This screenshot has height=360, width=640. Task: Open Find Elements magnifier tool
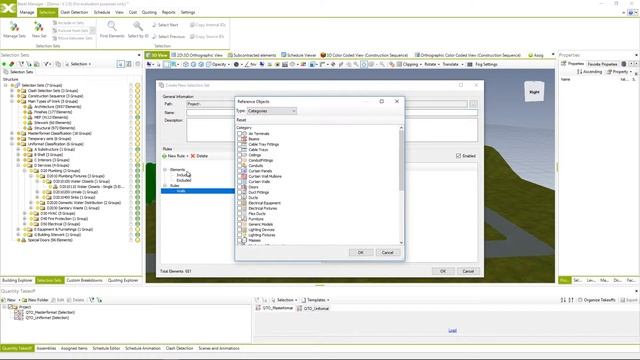112,27
